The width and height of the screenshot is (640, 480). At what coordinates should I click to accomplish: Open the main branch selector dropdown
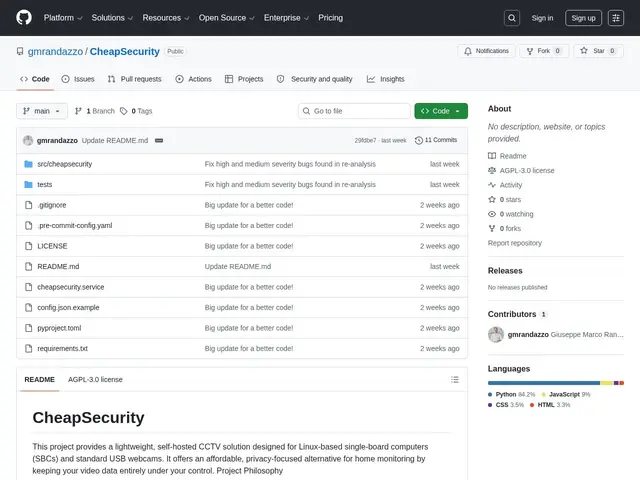click(x=42, y=111)
